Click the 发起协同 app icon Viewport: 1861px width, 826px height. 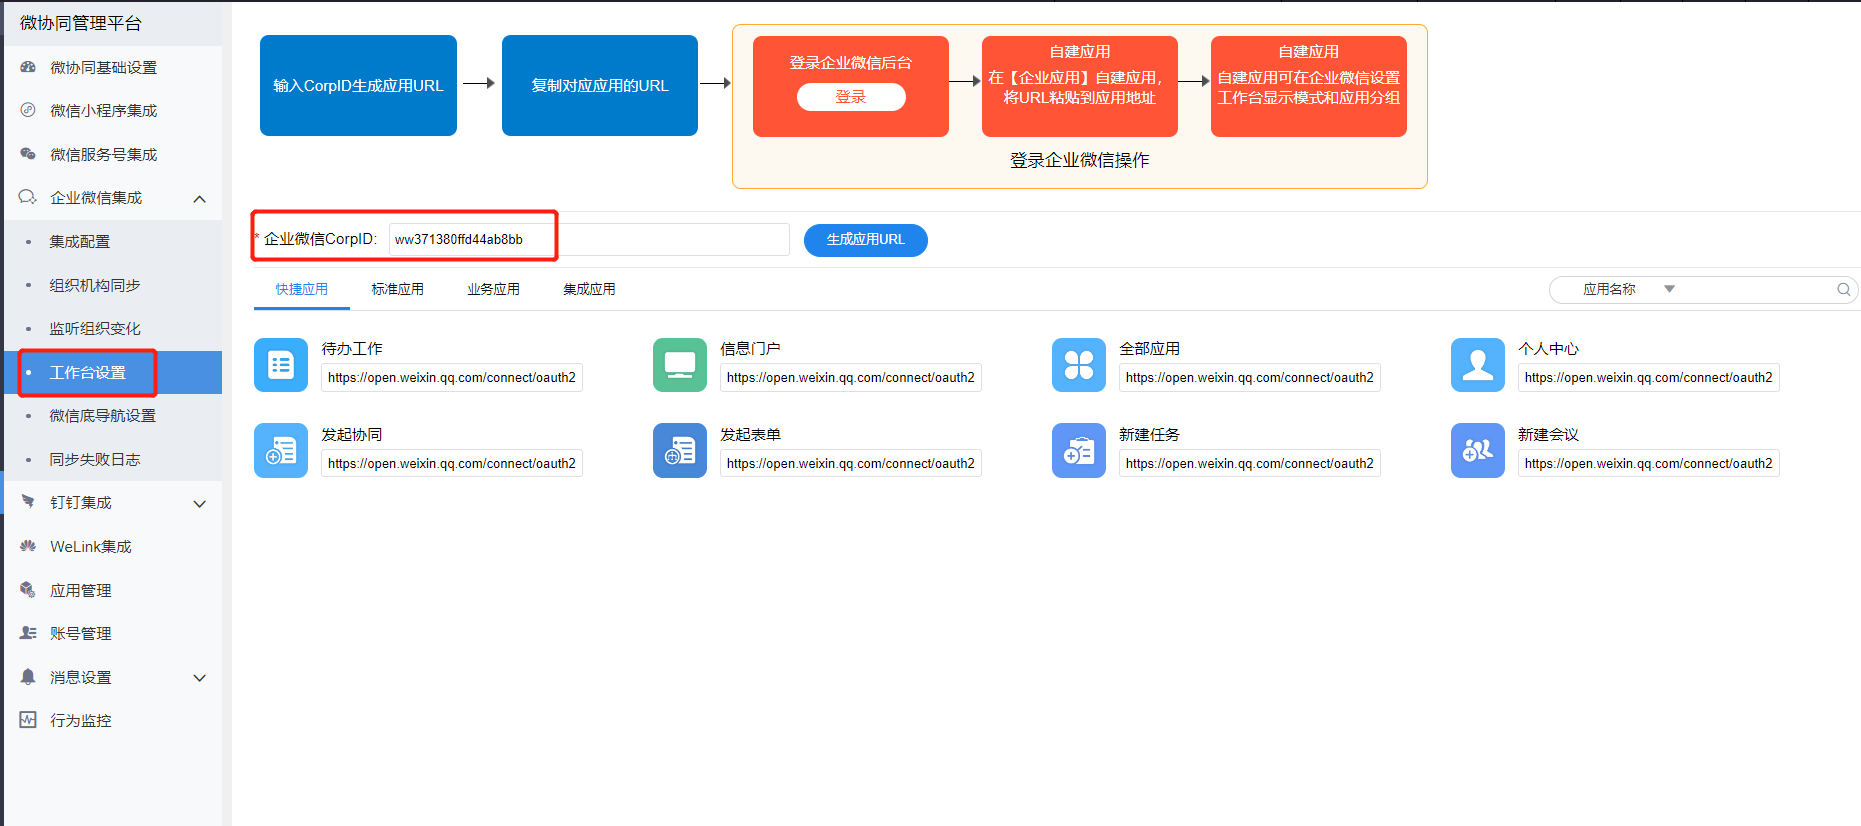[281, 451]
